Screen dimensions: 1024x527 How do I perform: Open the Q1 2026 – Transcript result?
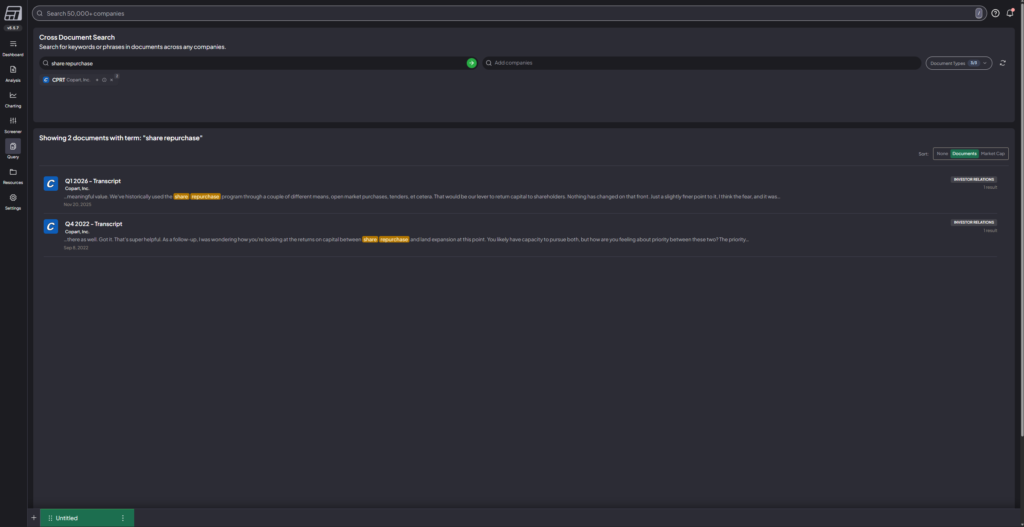[x=93, y=181]
